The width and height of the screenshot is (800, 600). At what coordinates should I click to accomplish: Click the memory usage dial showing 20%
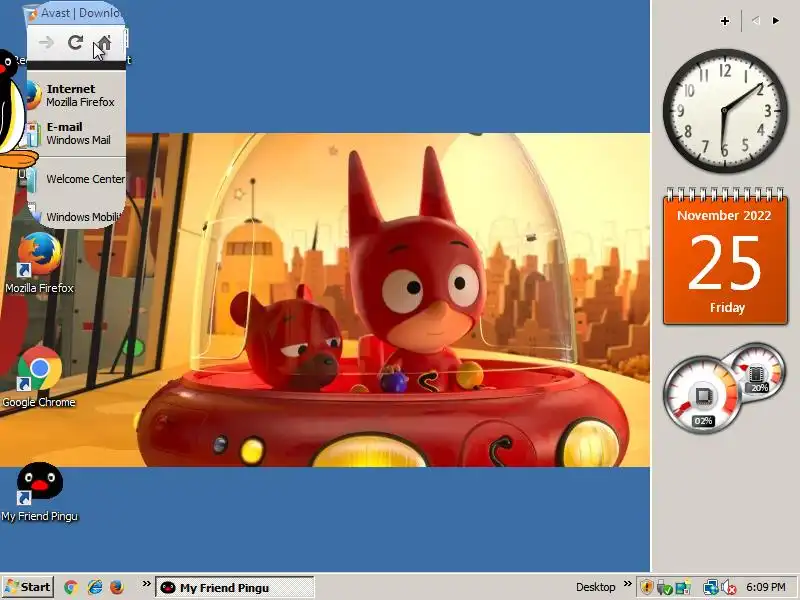(x=758, y=371)
